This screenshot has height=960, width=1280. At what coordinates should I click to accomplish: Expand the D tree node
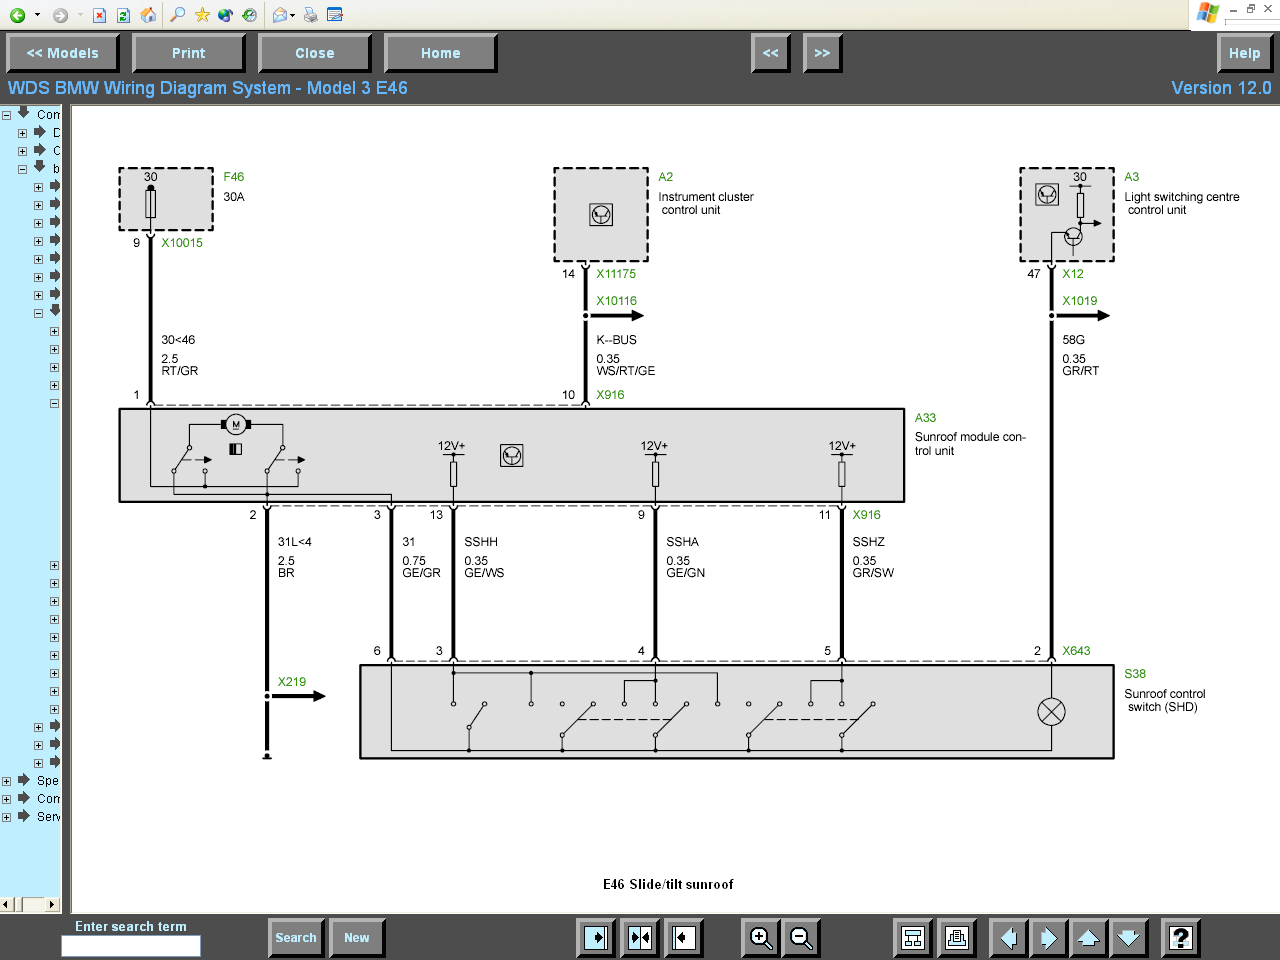pos(22,133)
